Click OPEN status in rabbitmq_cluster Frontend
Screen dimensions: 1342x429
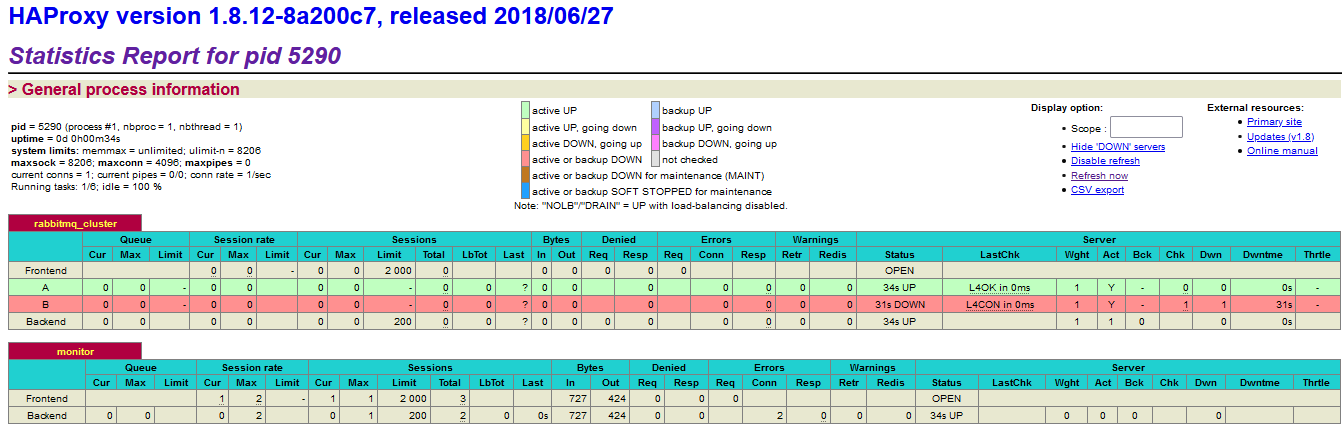899,271
